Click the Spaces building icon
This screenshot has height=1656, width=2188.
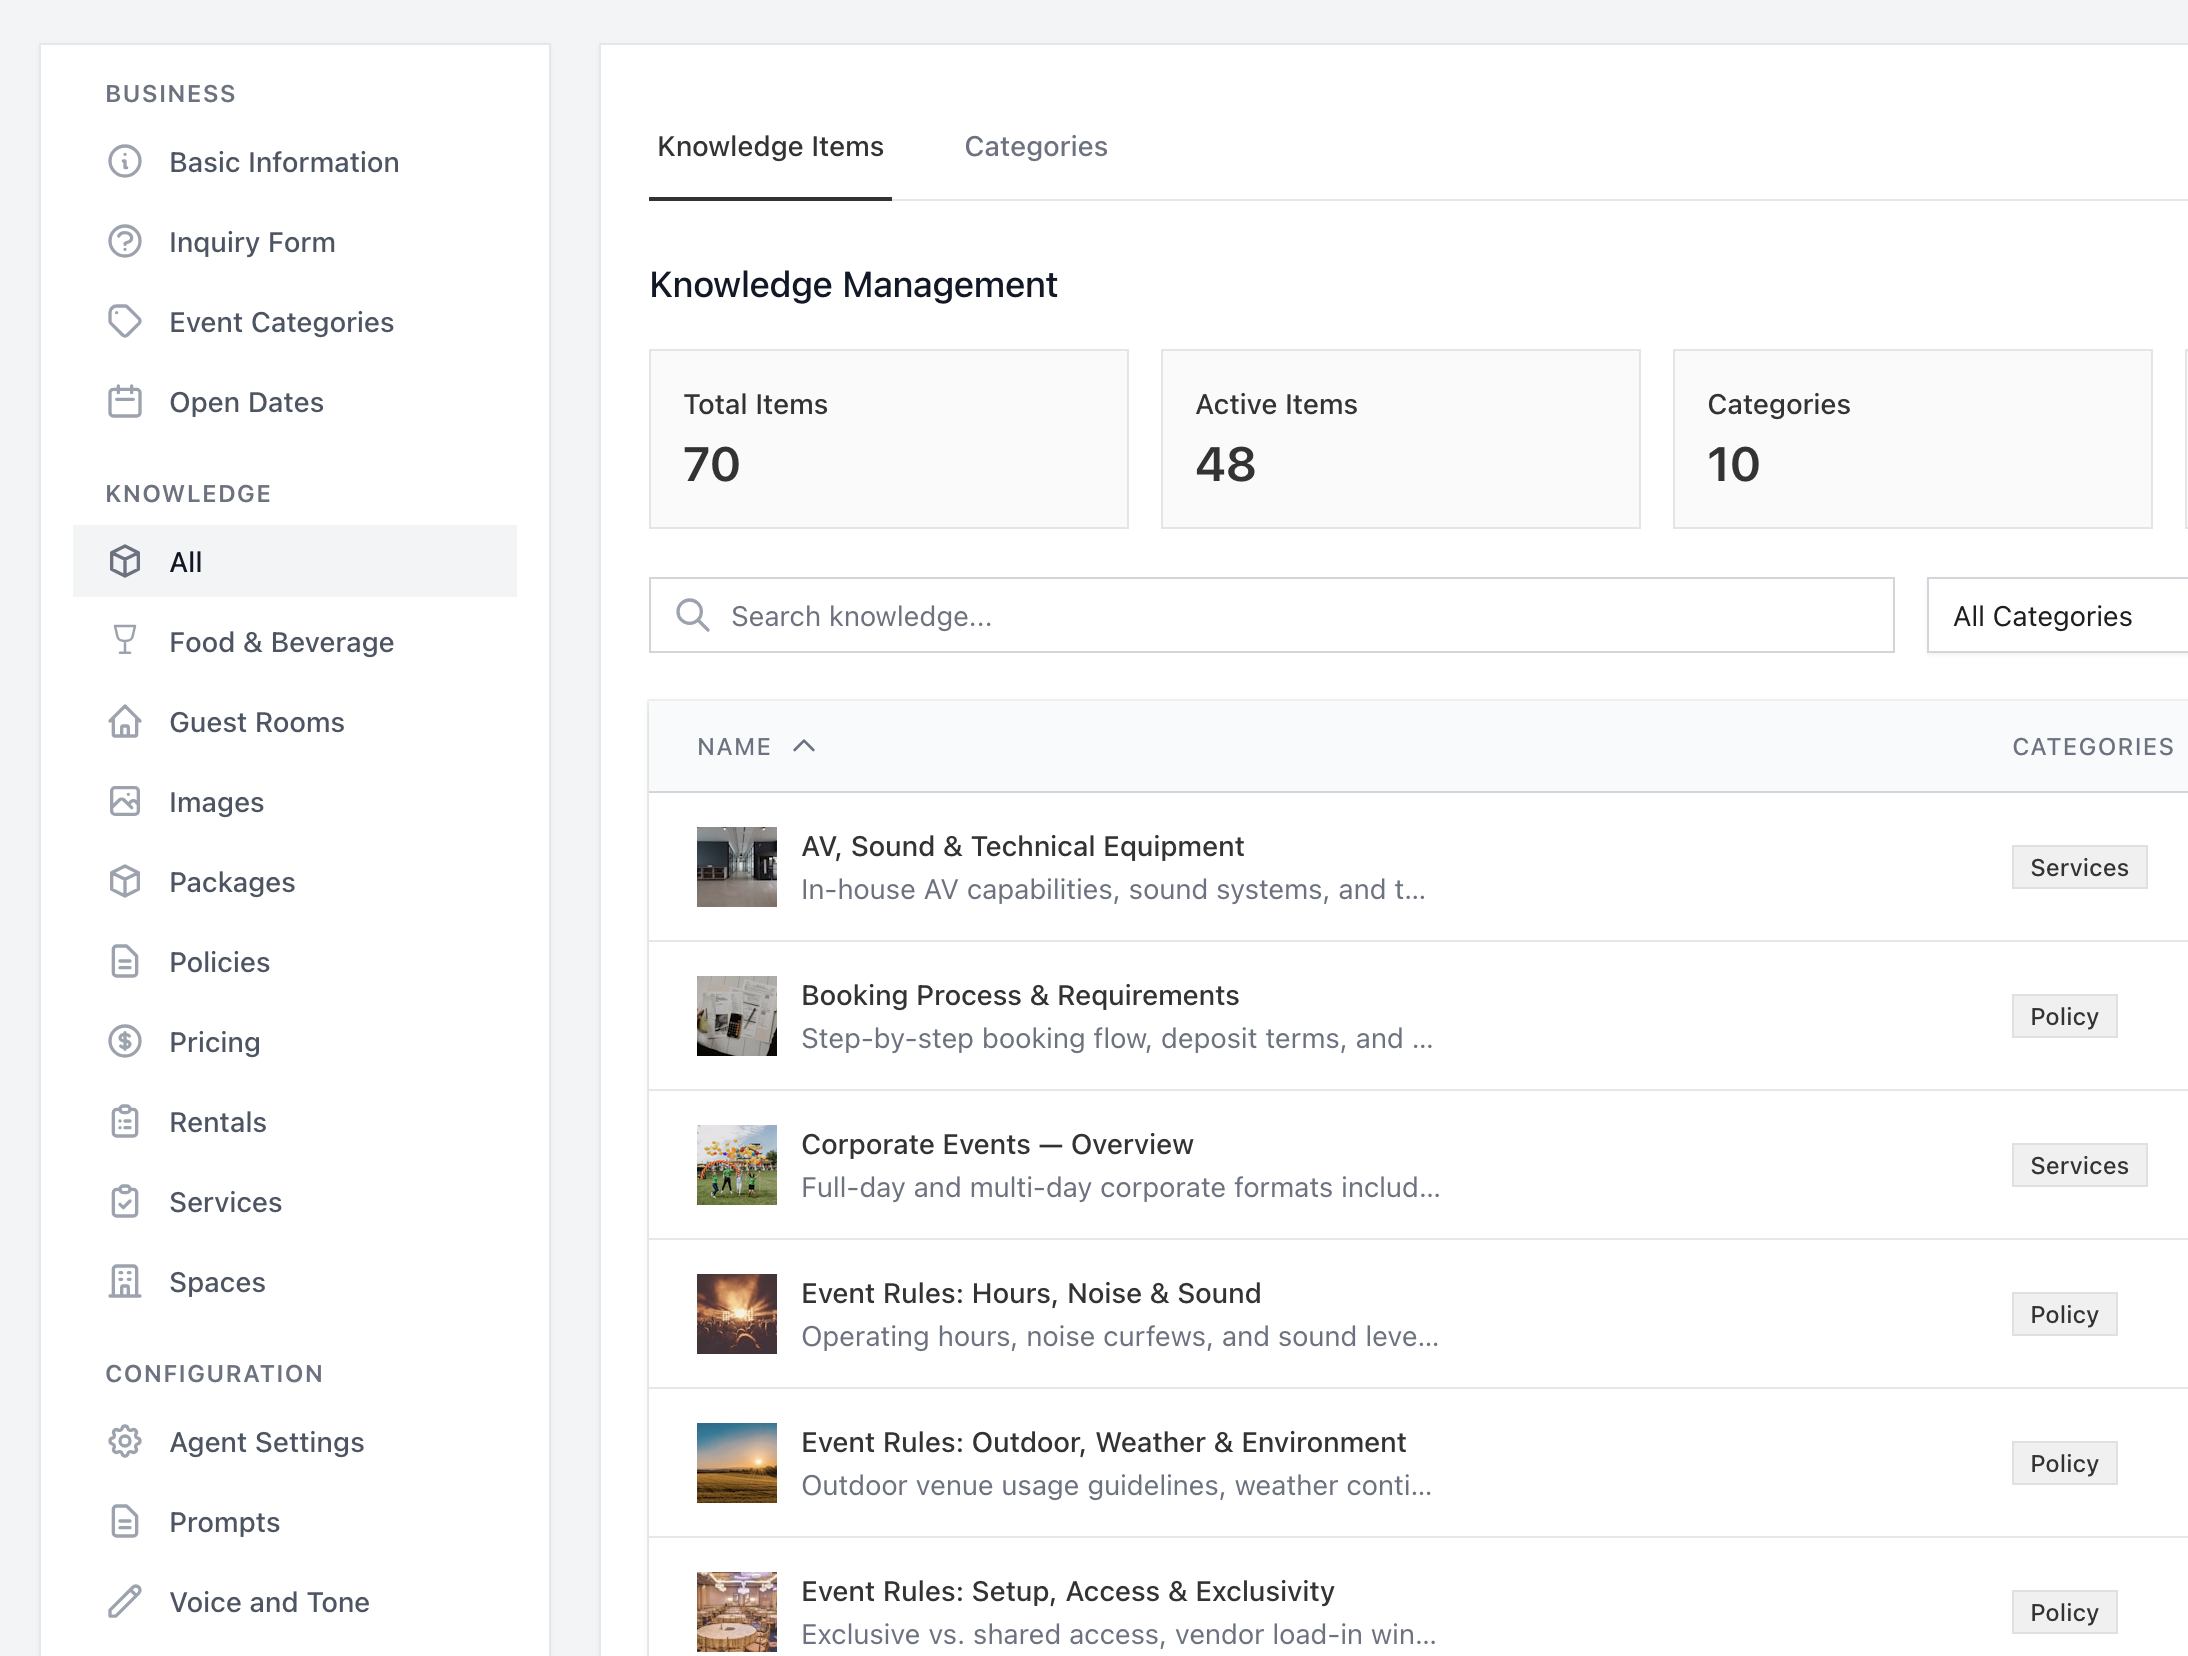124,1281
